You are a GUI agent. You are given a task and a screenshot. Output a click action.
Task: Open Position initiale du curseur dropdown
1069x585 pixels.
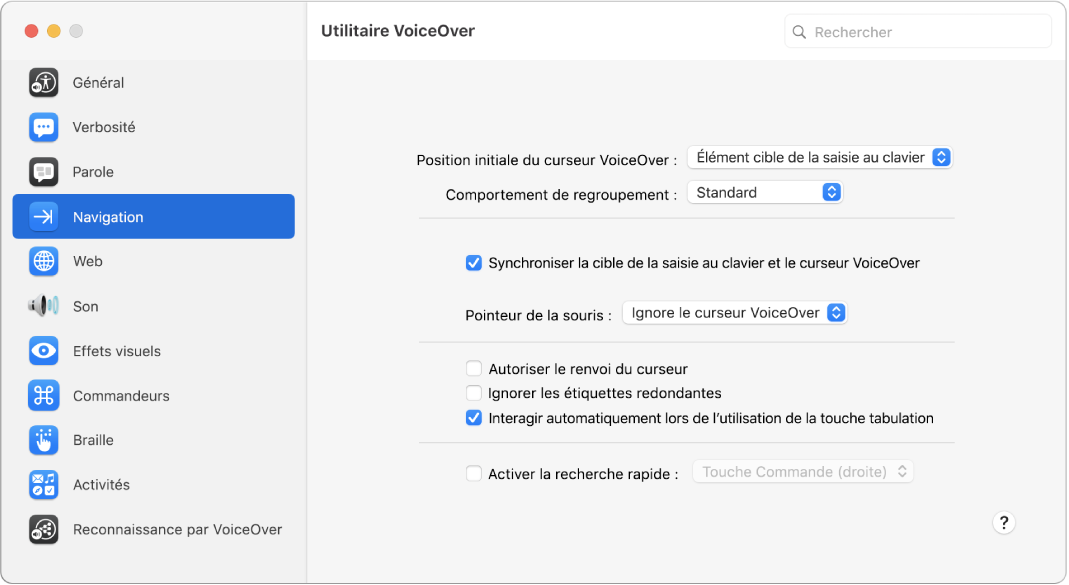pos(819,156)
